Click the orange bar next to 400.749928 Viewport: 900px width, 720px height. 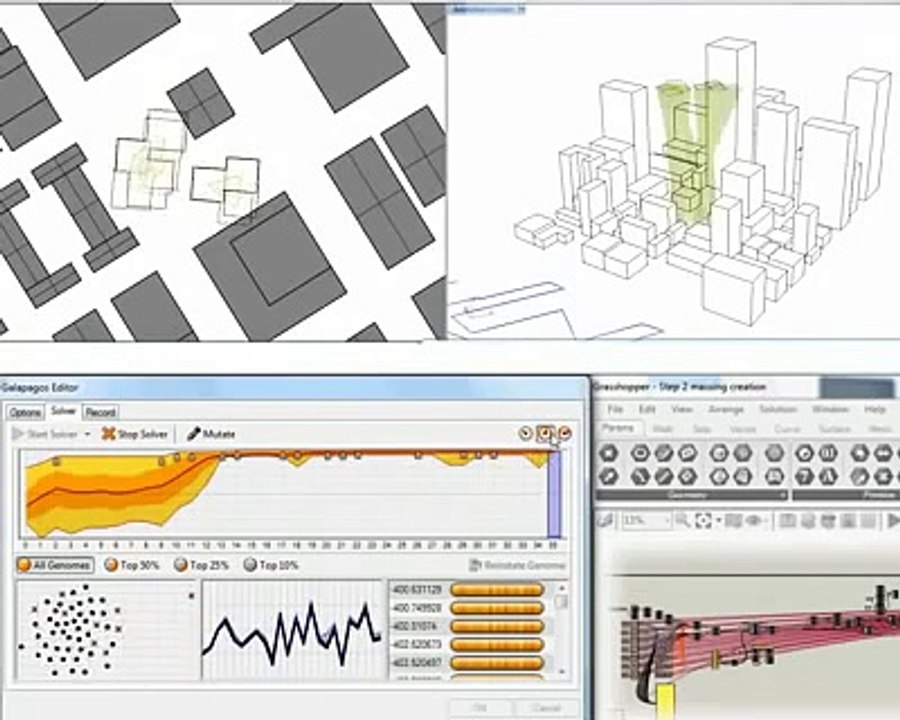(x=497, y=607)
